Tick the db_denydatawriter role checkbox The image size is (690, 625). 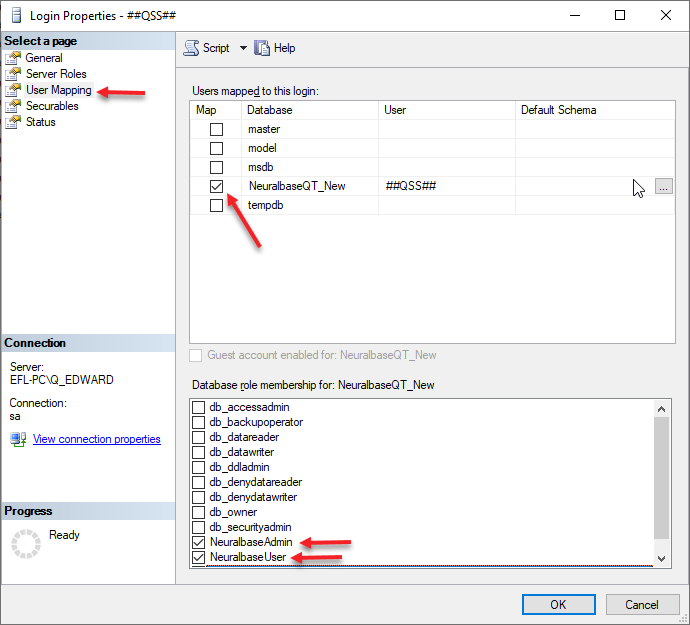point(198,497)
